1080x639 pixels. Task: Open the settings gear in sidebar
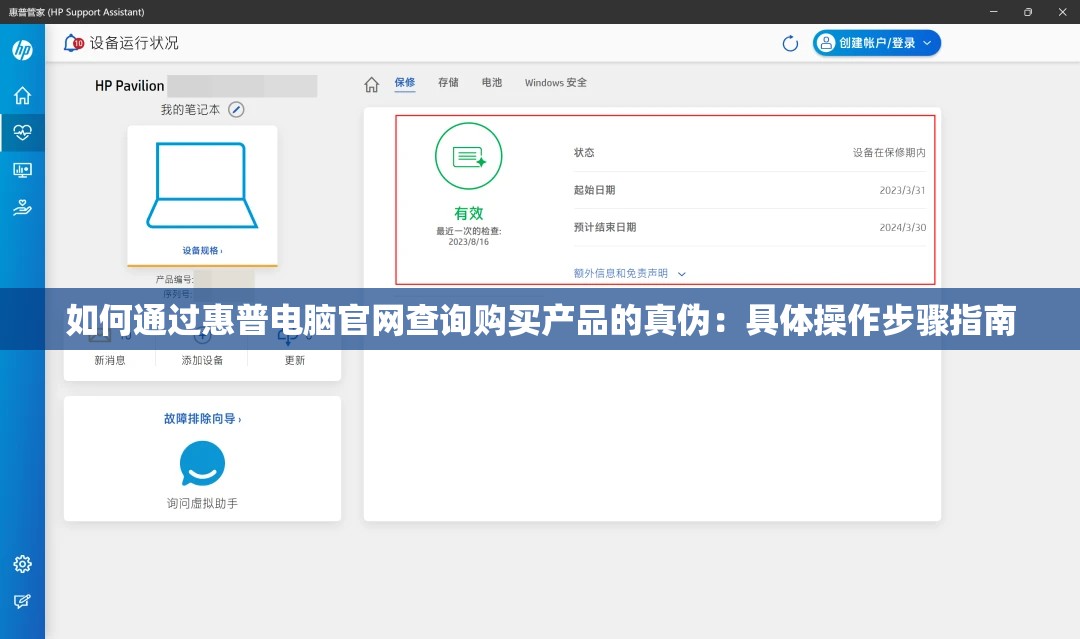(22, 564)
